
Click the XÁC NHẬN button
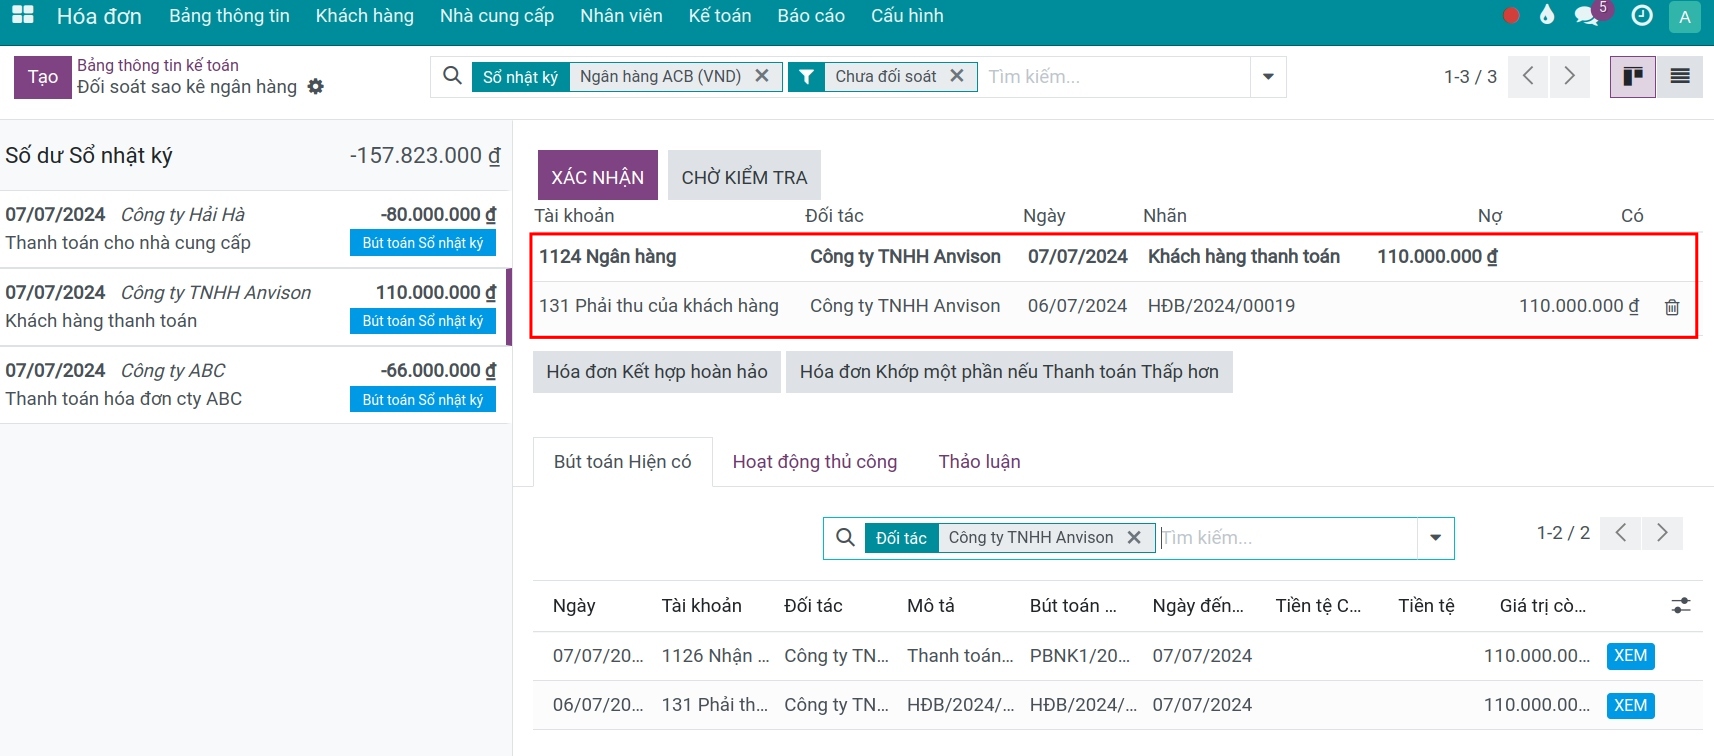click(x=598, y=176)
